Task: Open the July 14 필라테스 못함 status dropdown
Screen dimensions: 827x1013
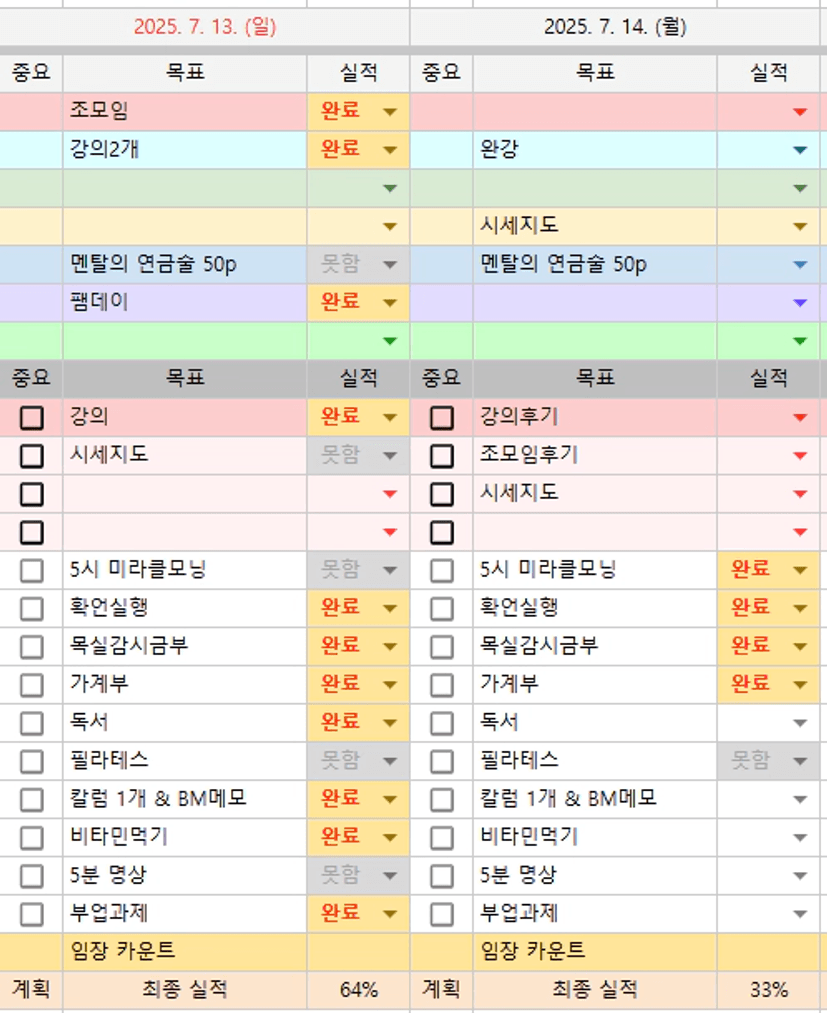Action: coord(799,761)
